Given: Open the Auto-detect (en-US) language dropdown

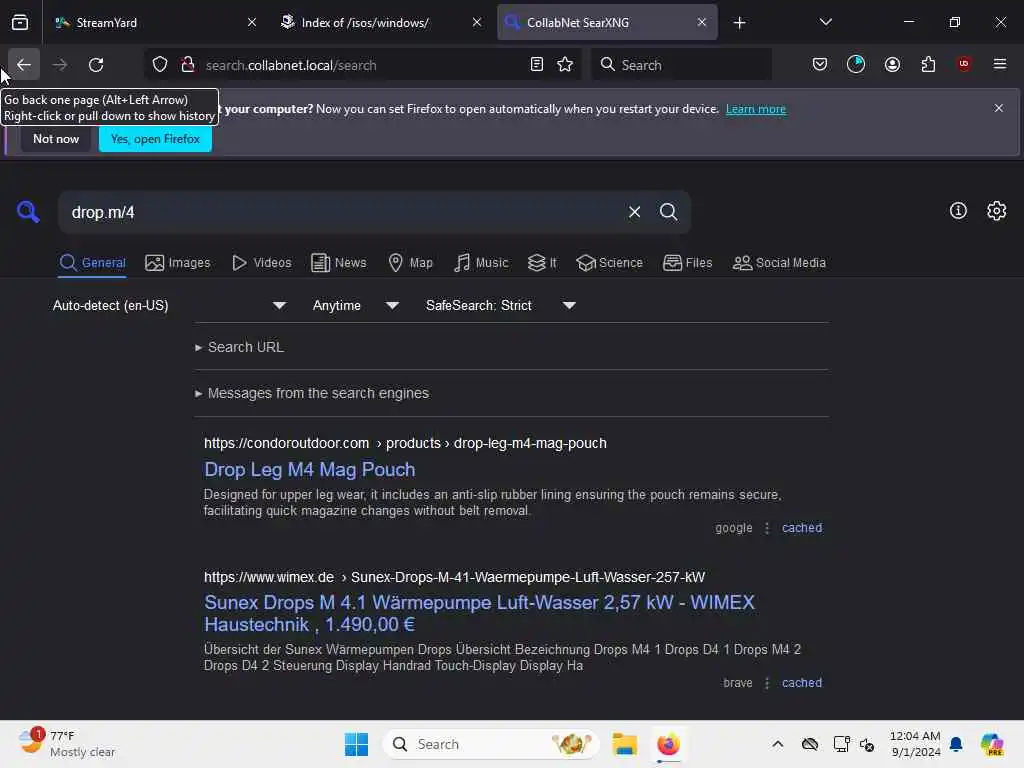Looking at the screenshot, I should pos(170,306).
